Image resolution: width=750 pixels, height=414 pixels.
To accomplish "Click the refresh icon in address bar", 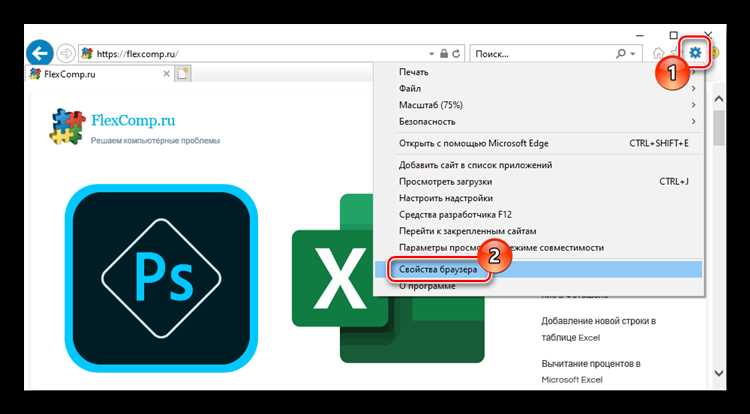I will (x=456, y=54).
